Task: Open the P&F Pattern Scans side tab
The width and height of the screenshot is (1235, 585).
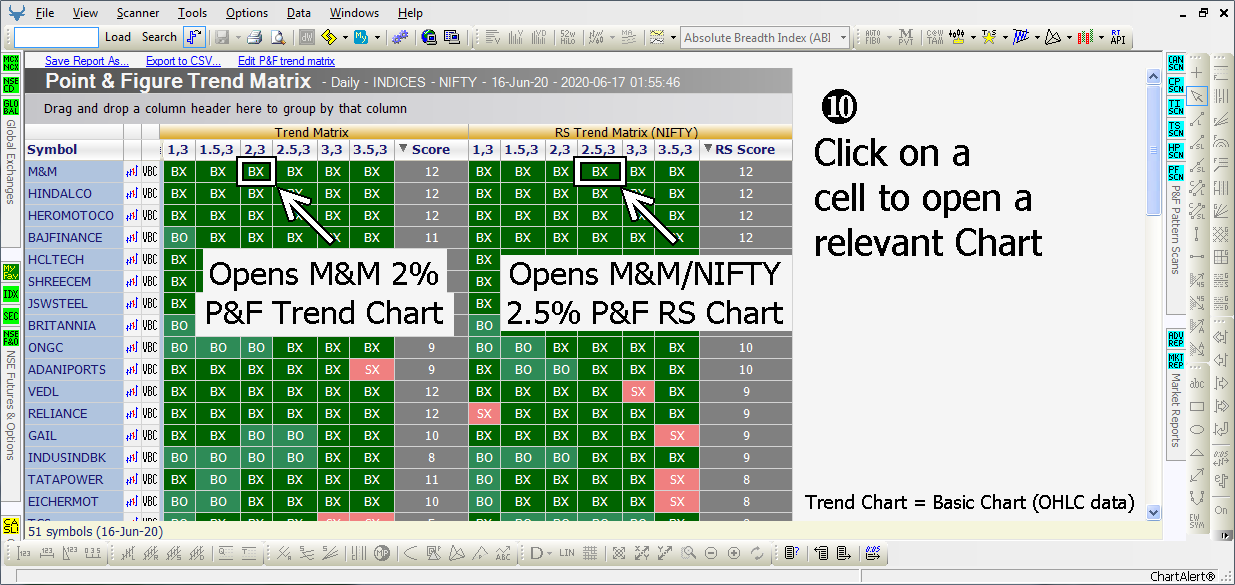Action: (x=1176, y=229)
